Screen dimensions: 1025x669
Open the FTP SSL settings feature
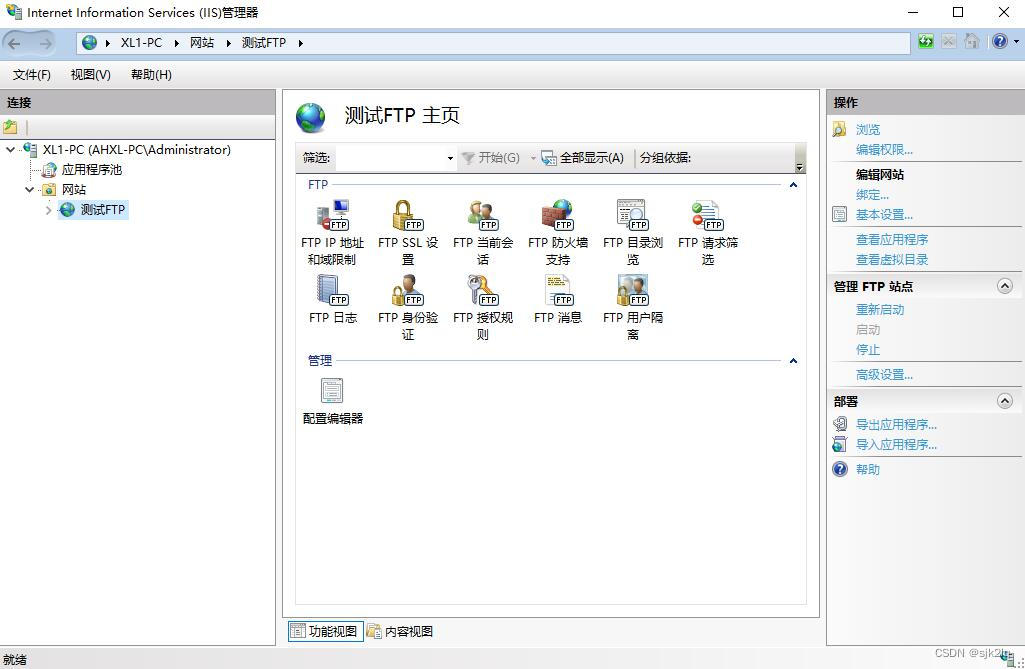tap(408, 233)
